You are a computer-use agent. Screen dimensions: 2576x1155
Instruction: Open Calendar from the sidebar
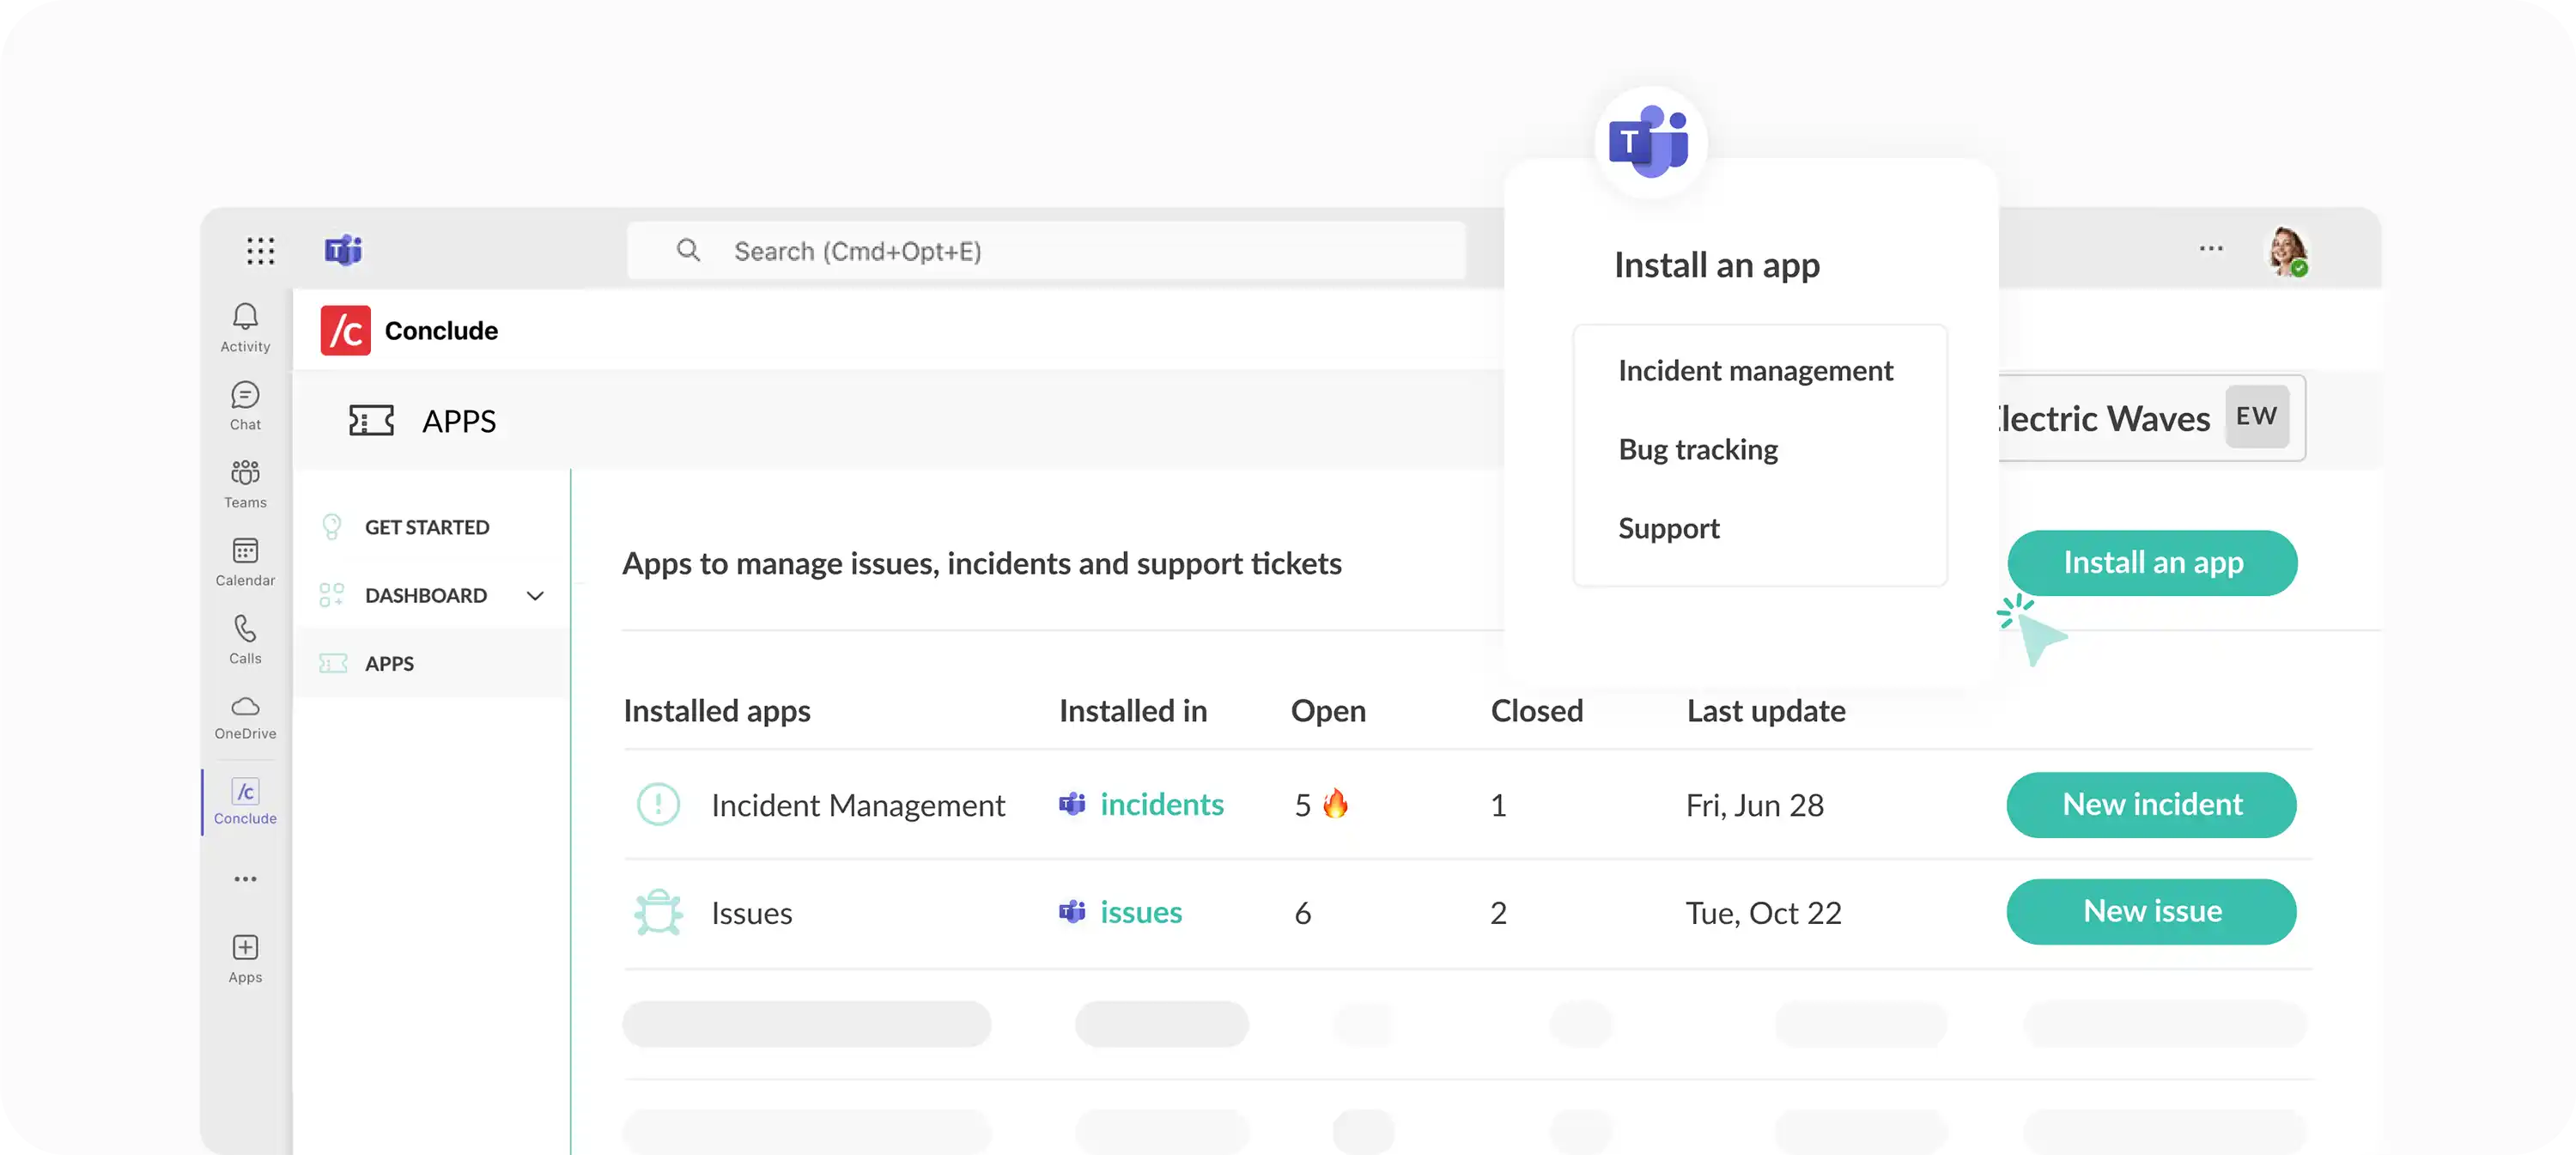(x=245, y=562)
